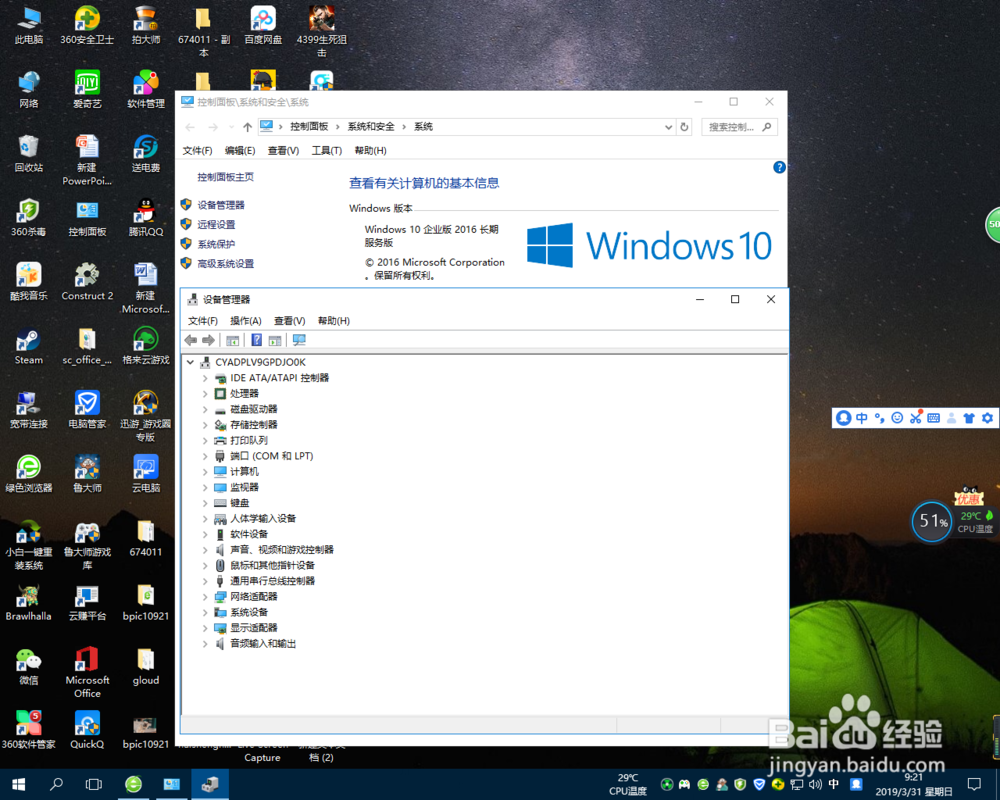
Task: Select the 爱奇艺 desktop icon
Action: (87, 90)
